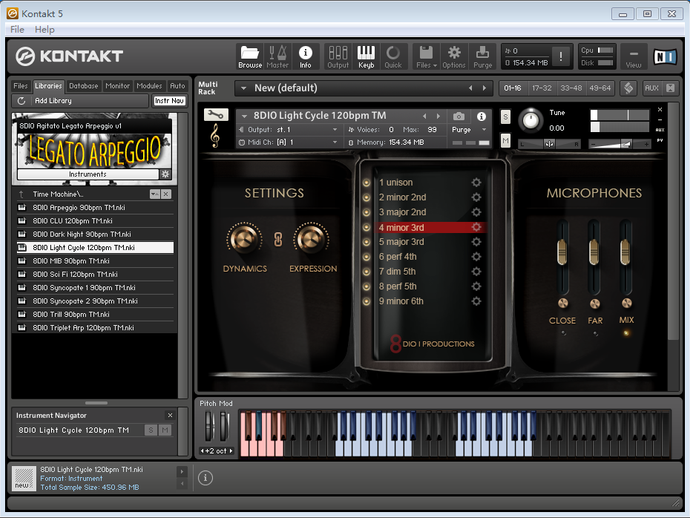Load 8DIO Sci Fi 120bpm TM.nki

coord(95,274)
